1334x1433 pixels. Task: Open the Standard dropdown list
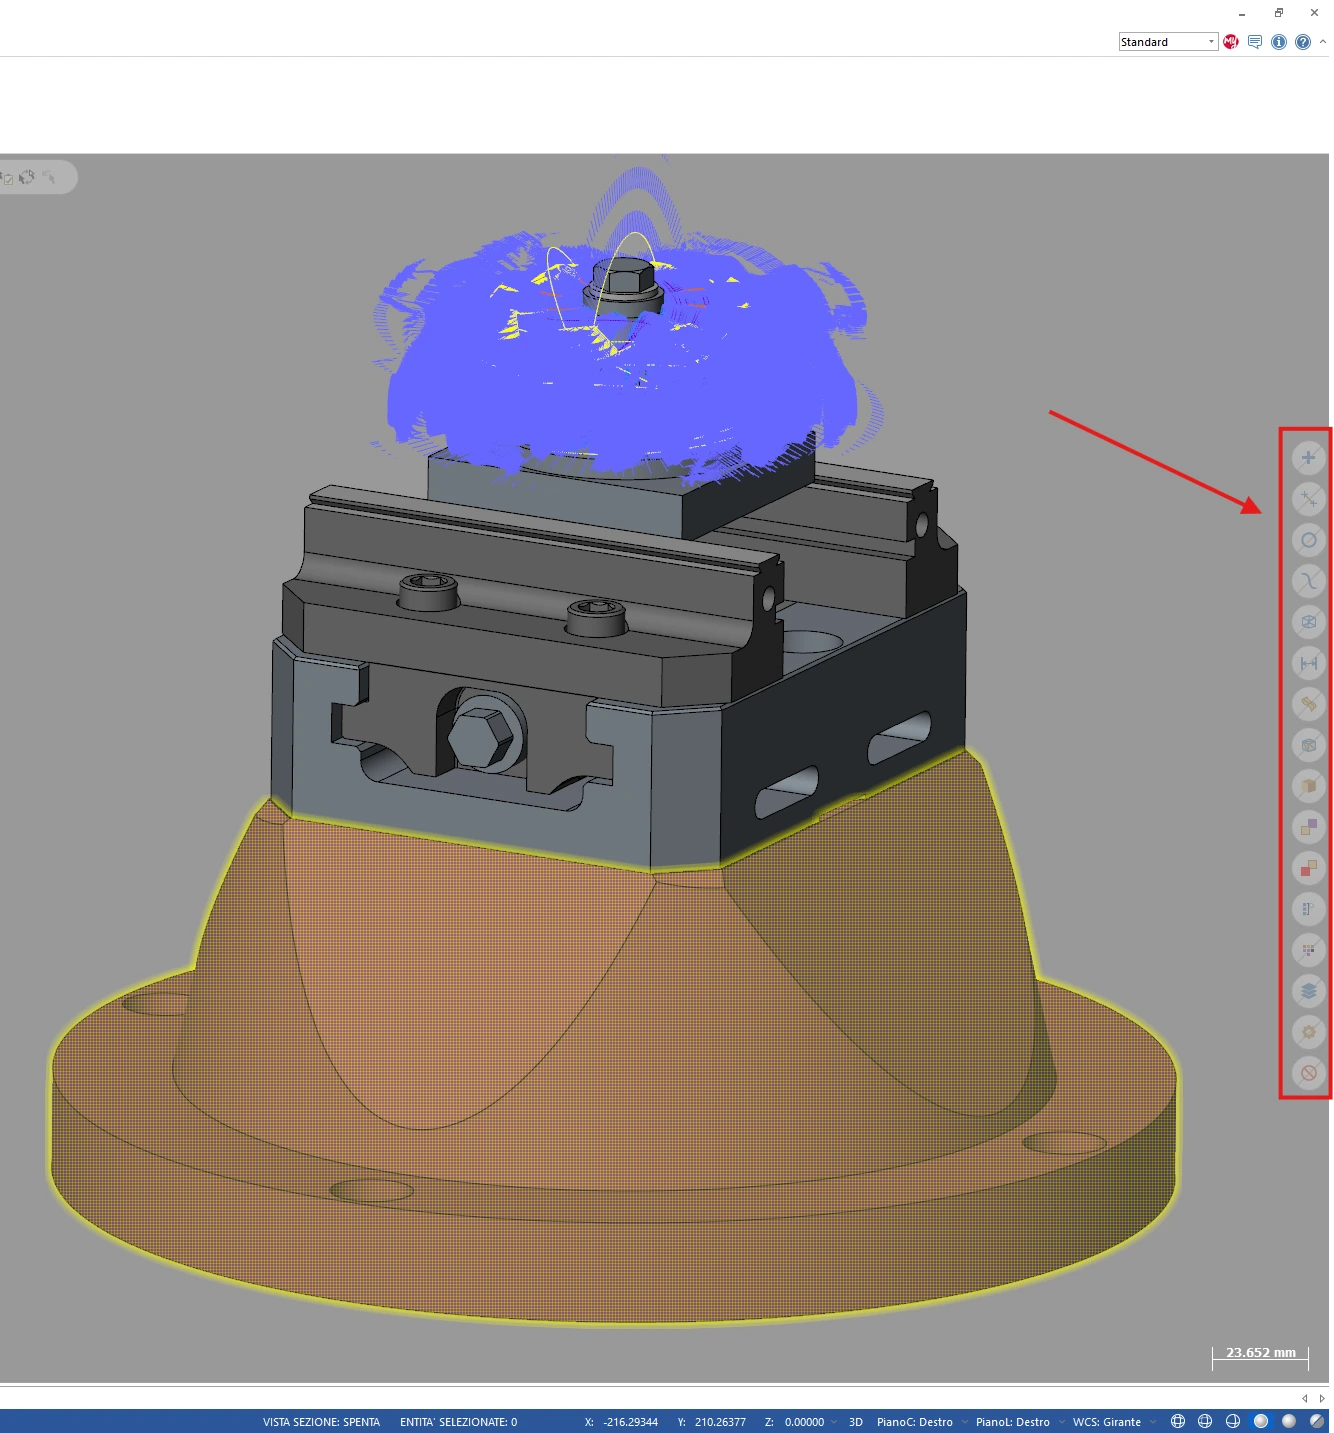coord(1211,42)
